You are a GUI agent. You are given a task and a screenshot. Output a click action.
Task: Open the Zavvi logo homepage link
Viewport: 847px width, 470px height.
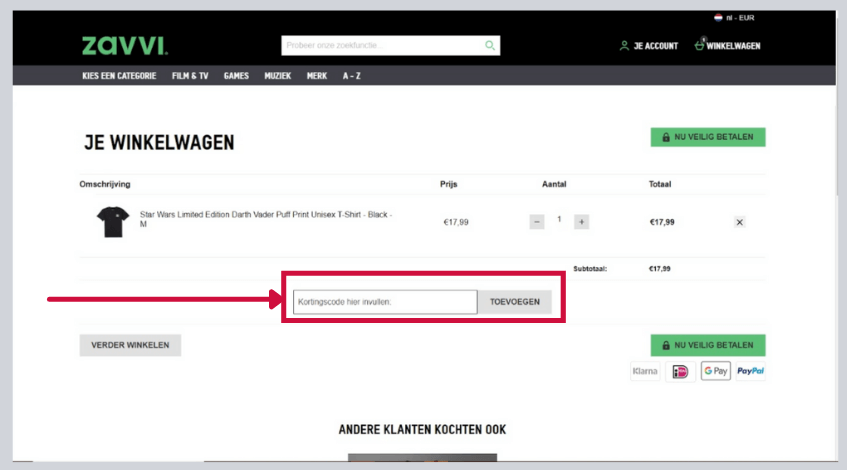coord(125,46)
